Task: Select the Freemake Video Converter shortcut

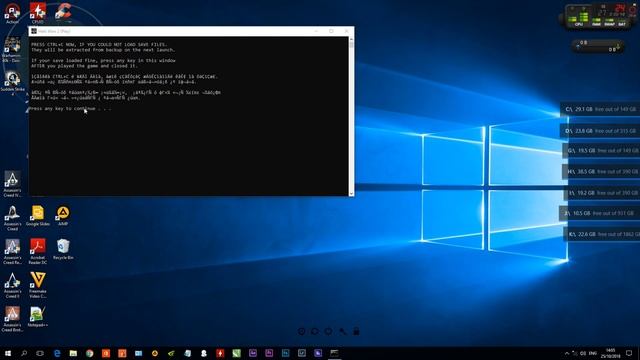Action: point(38,285)
